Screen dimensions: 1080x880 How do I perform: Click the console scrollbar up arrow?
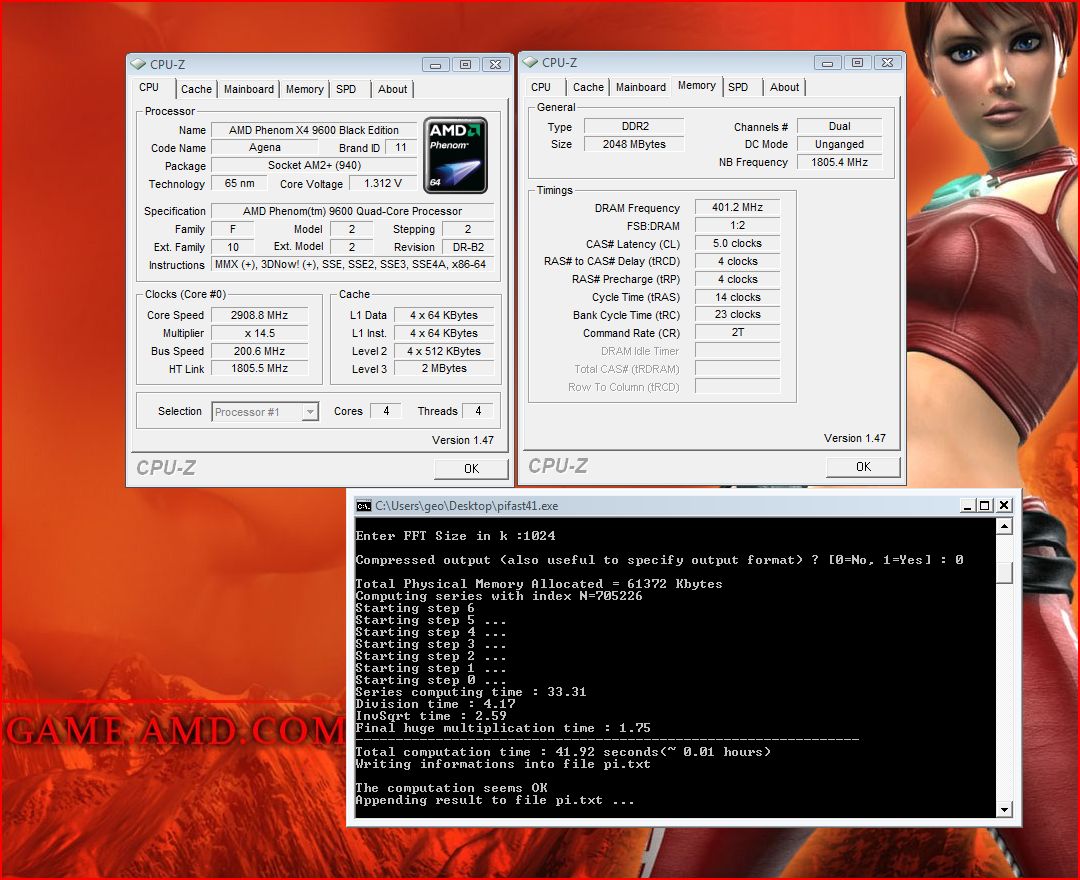pos(1004,527)
